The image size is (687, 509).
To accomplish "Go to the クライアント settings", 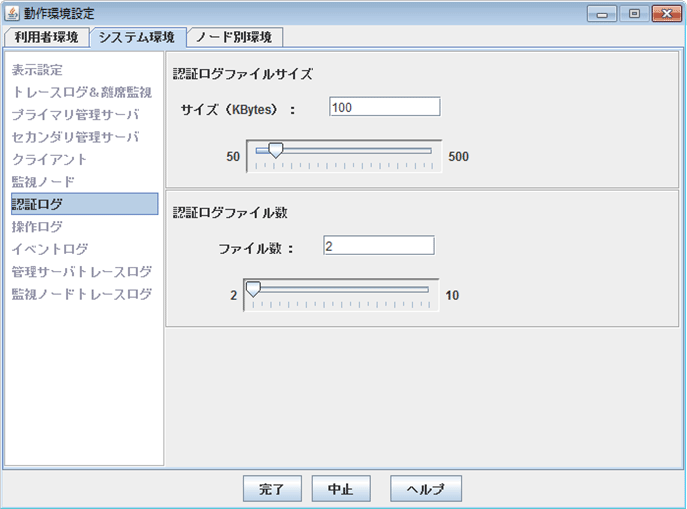I will pos(49,159).
